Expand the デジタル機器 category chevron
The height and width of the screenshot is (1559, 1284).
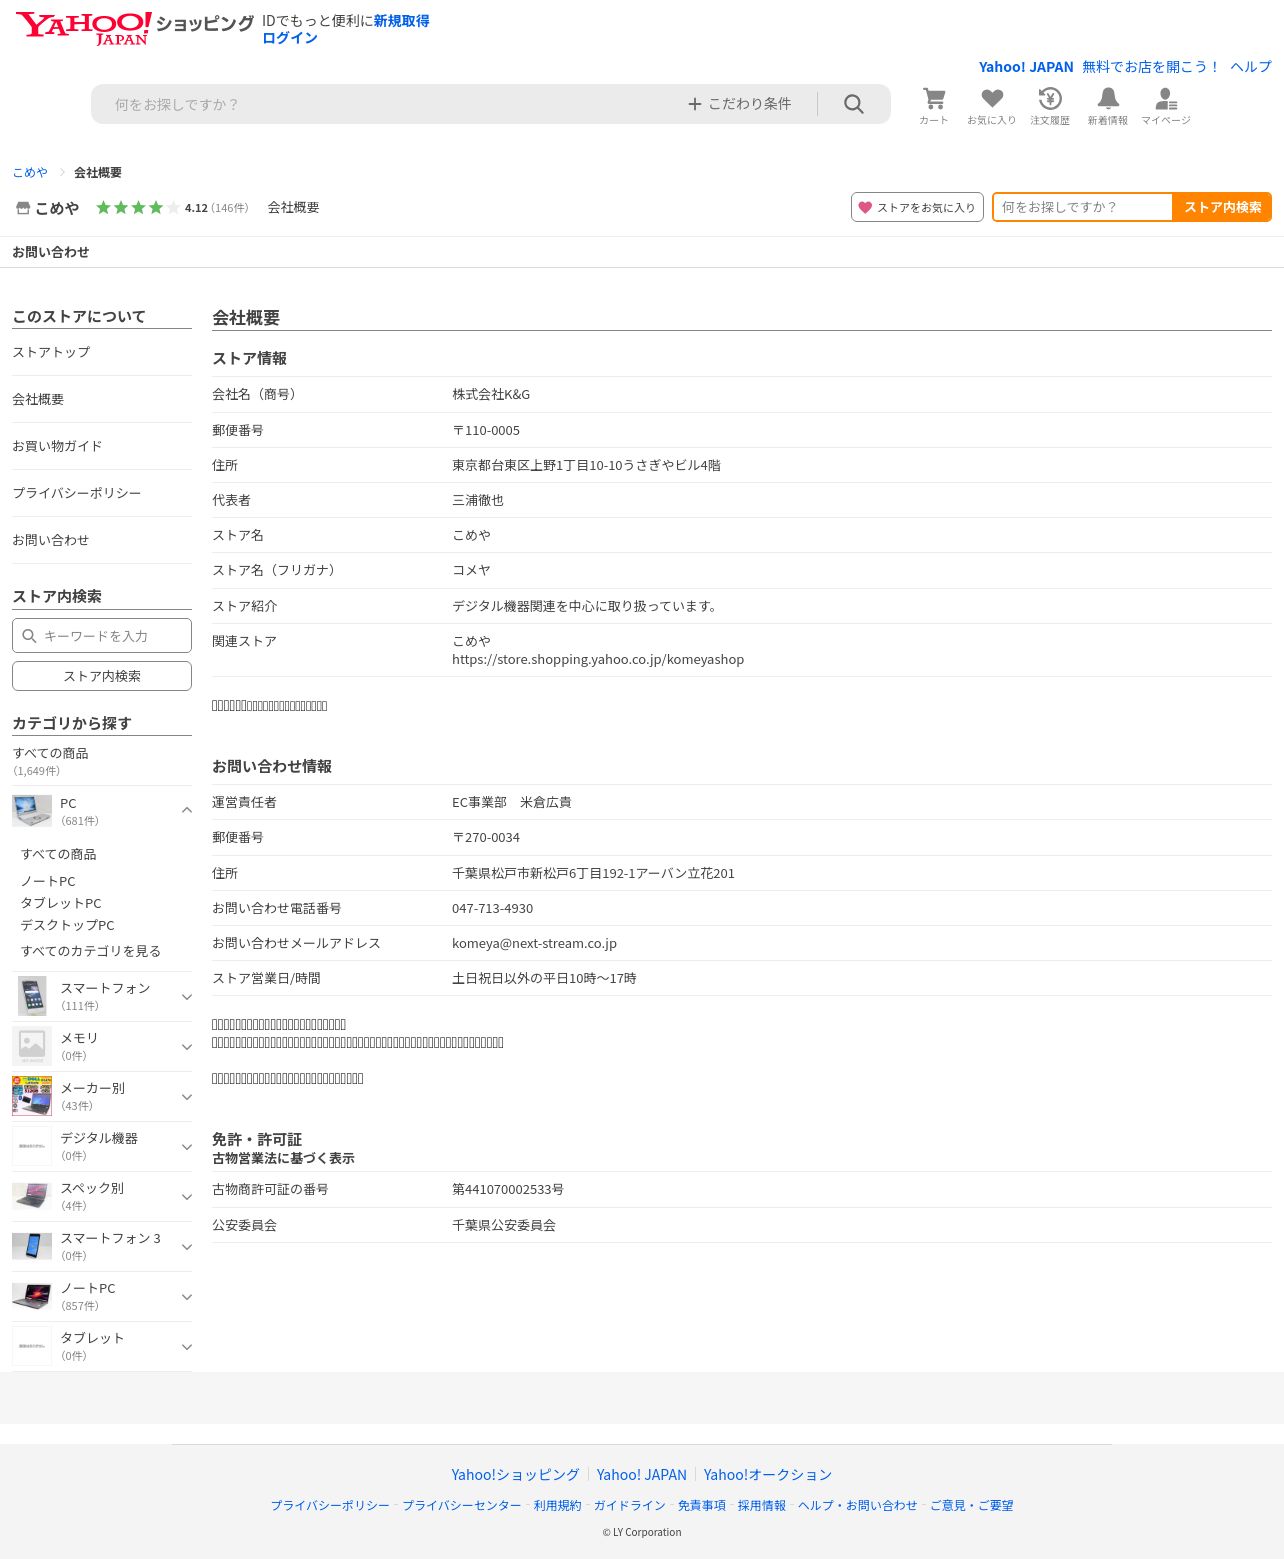(186, 1147)
